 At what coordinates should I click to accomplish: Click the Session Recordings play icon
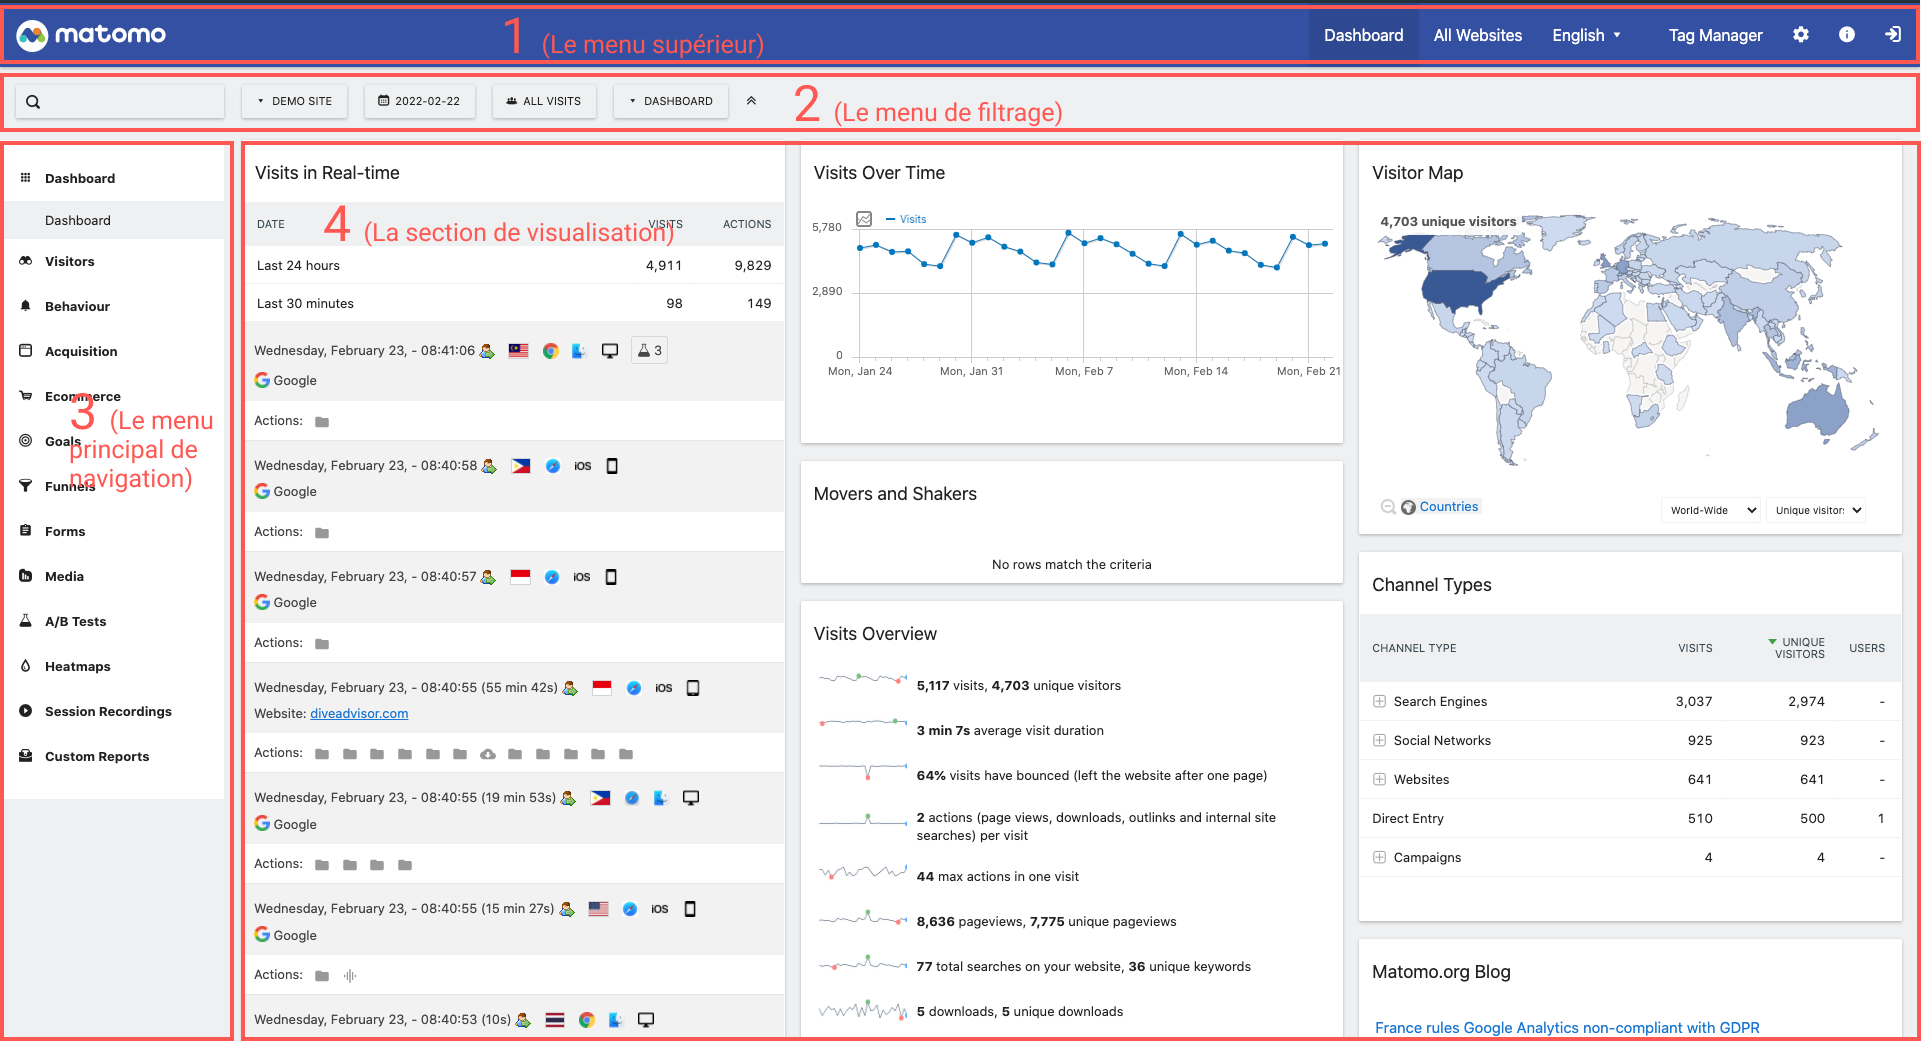pos(26,711)
